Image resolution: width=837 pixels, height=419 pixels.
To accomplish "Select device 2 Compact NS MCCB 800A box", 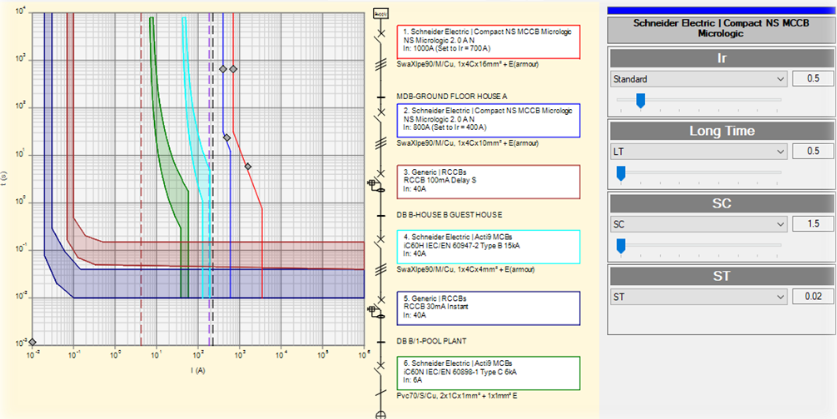I will (x=488, y=121).
